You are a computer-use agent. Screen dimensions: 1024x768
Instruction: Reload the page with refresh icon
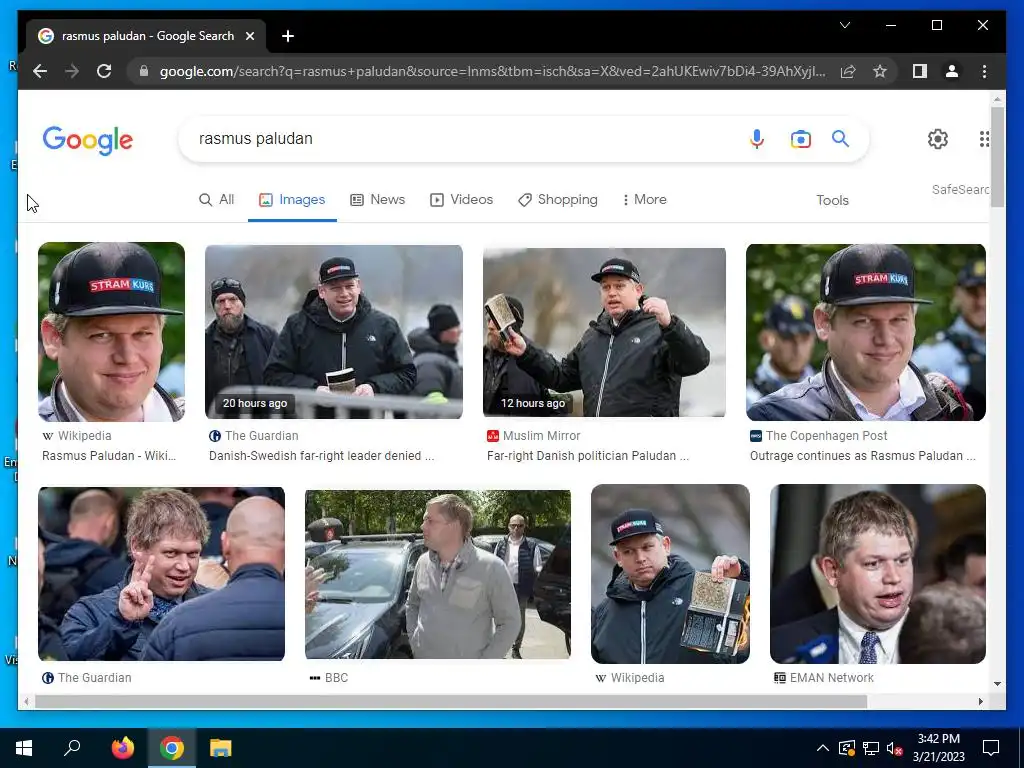104,71
